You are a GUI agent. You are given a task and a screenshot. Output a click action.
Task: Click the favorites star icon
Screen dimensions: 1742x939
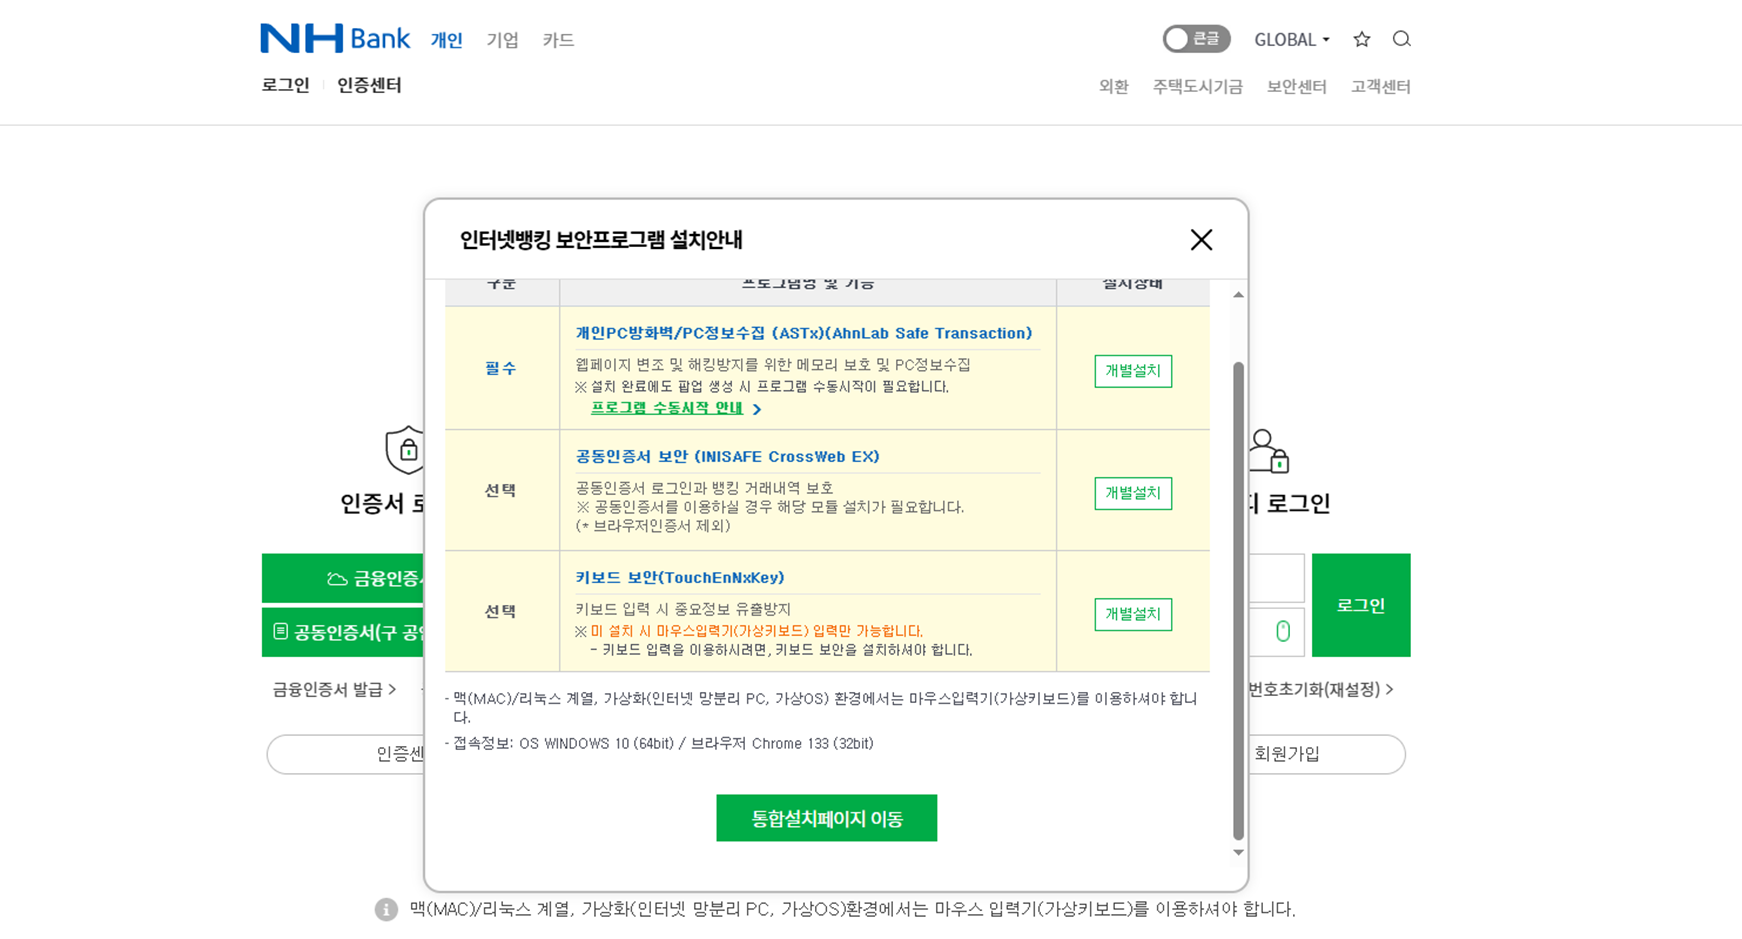pos(1361,39)
